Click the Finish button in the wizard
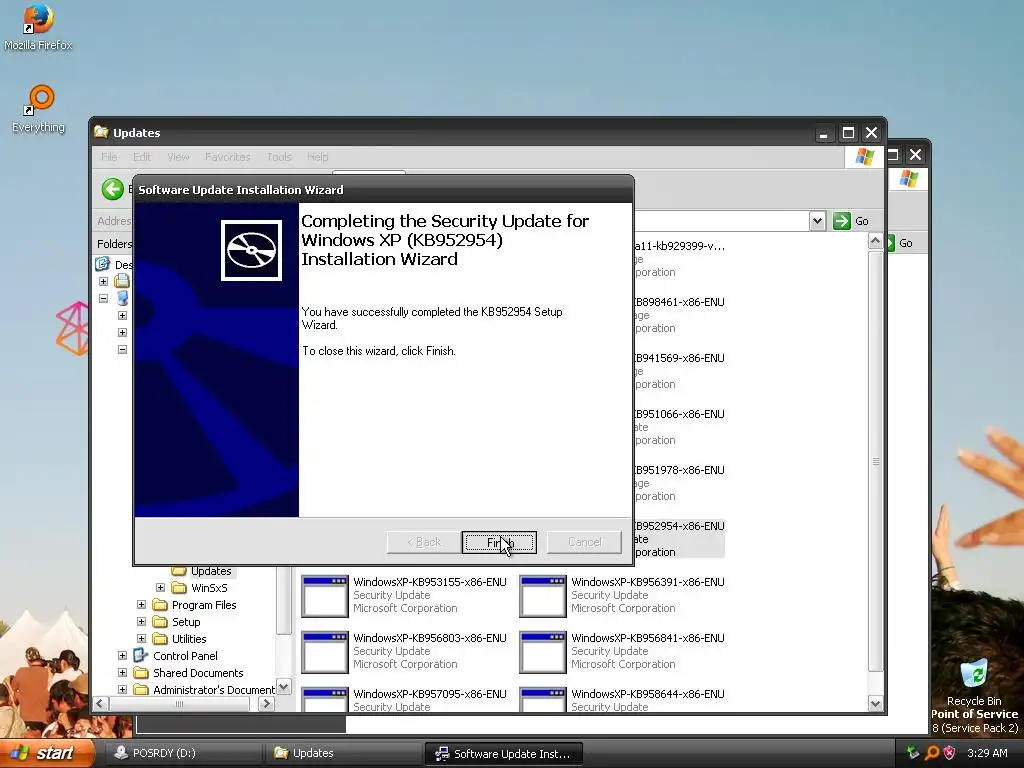 coord(499,542)
